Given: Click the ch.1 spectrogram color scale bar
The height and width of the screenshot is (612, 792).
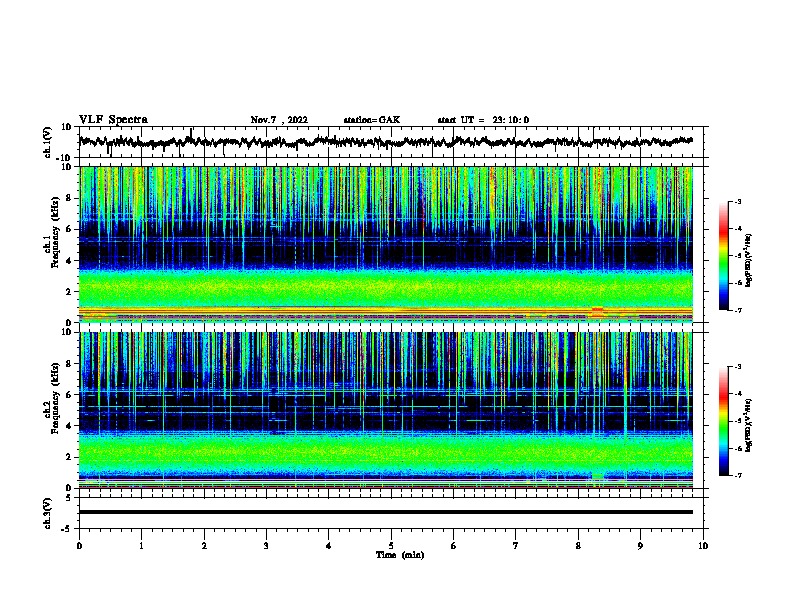Looking at the screenshot, I should tap(723, 256).
